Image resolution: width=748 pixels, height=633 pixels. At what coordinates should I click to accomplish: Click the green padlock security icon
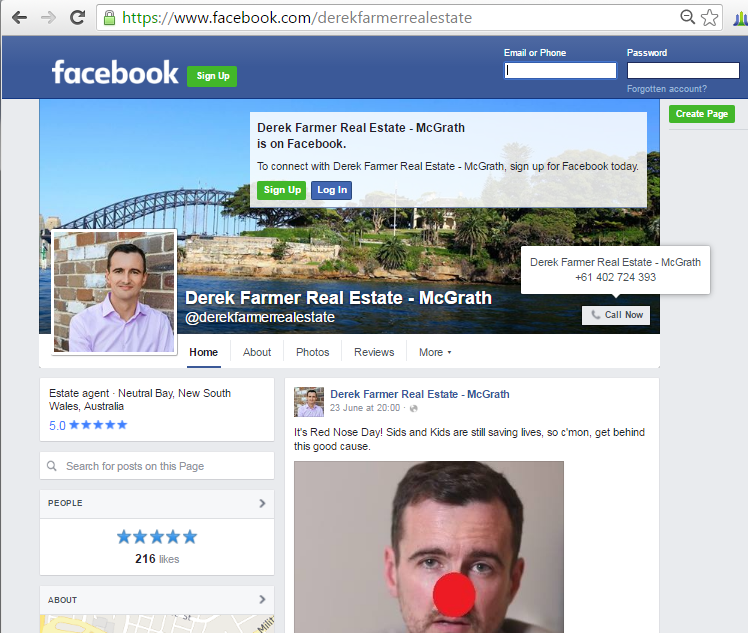click(109, 18)
